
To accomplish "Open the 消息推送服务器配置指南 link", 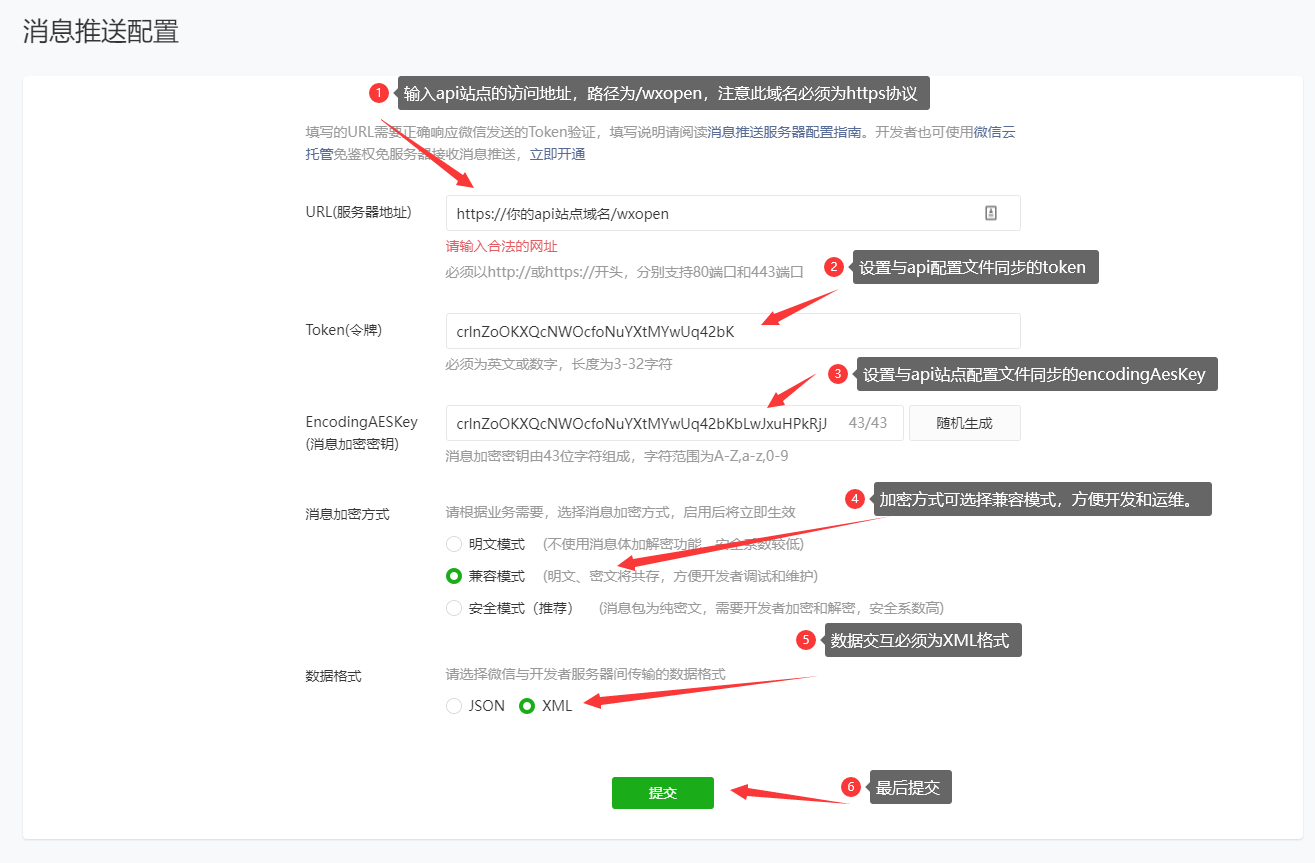I will [x=785, y=132].
